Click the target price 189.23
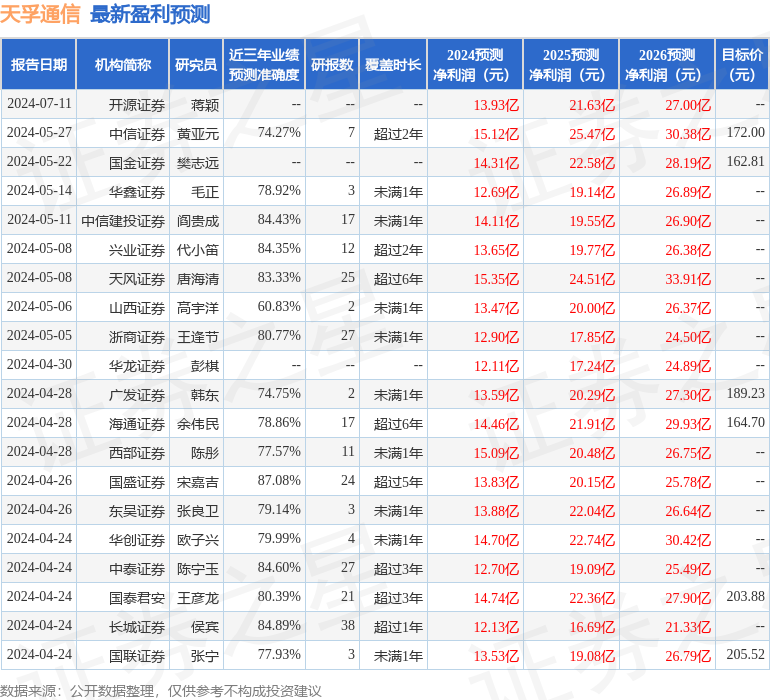The width and height of the screenshot is (770, 700). click(745, 393)
